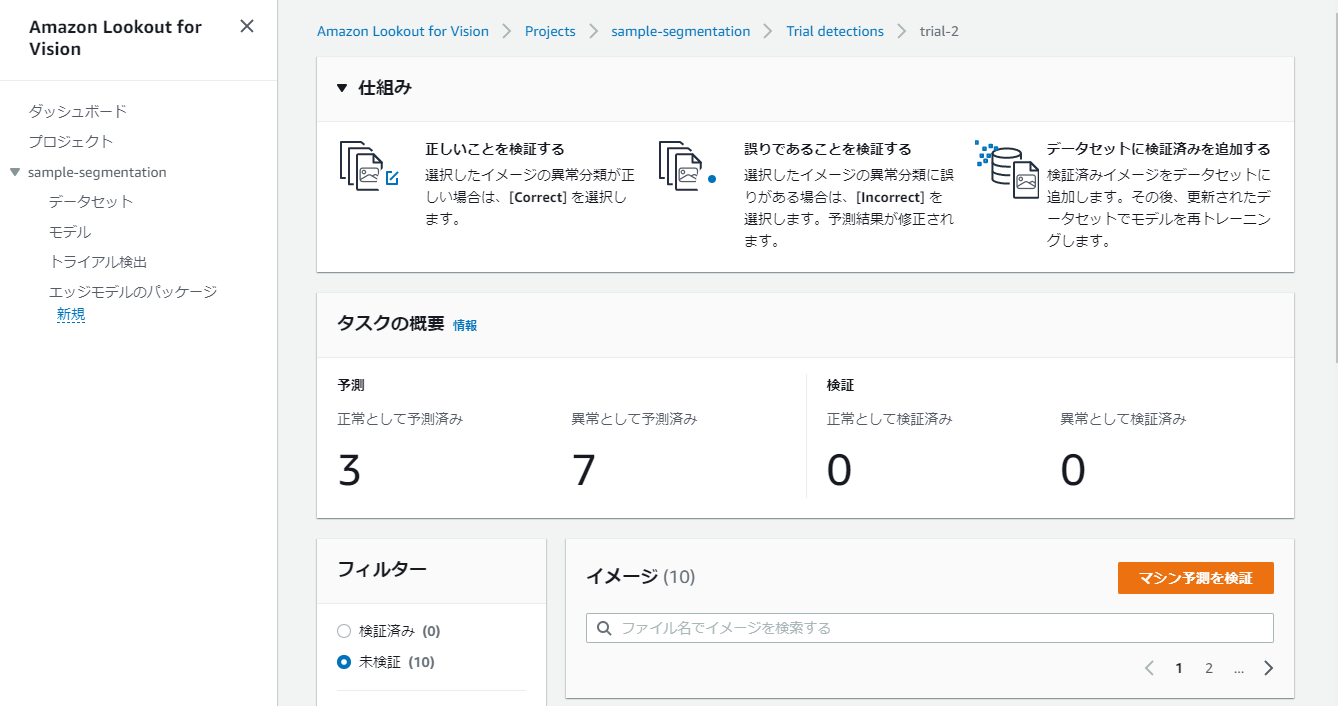Go to previous page arrow in pagination

[1149, 668]
